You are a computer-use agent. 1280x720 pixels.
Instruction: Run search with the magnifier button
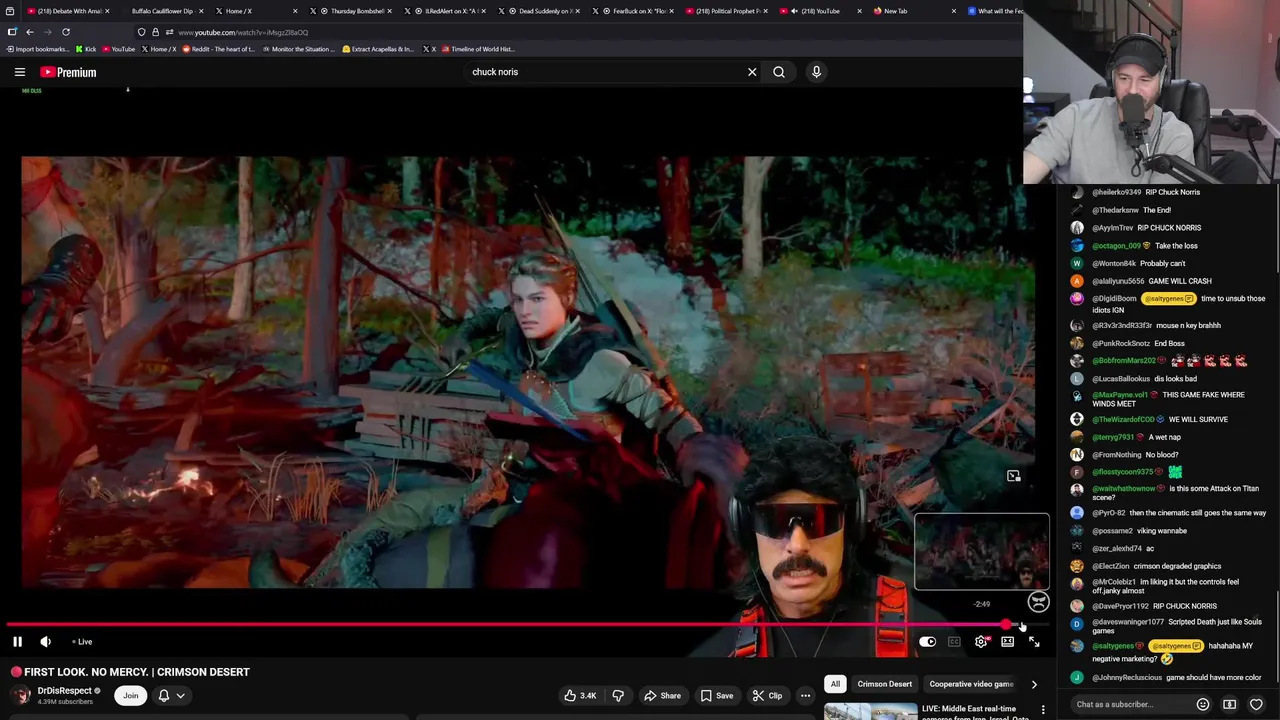pyautogui.click(x=779, y=72)
